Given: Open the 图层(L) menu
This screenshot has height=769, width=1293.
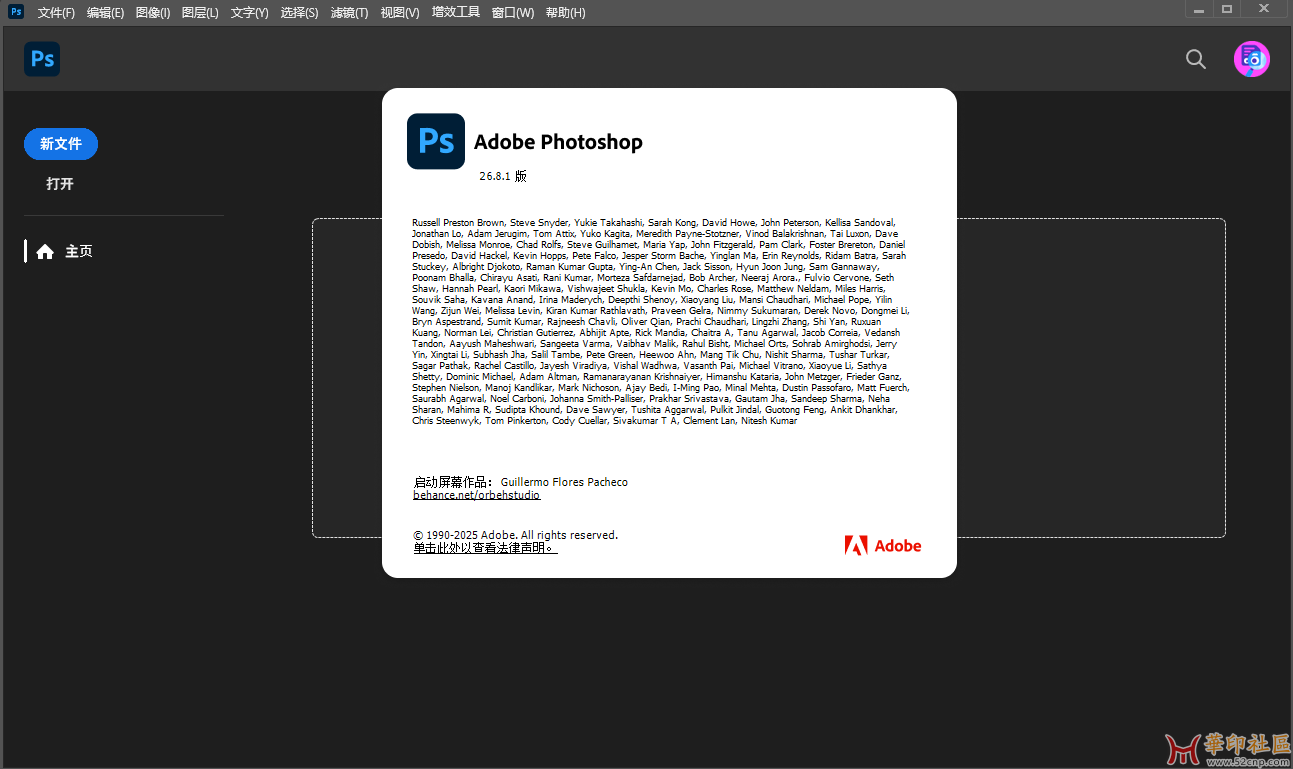Looking at the screenshot, I should (x=200, y=13).
